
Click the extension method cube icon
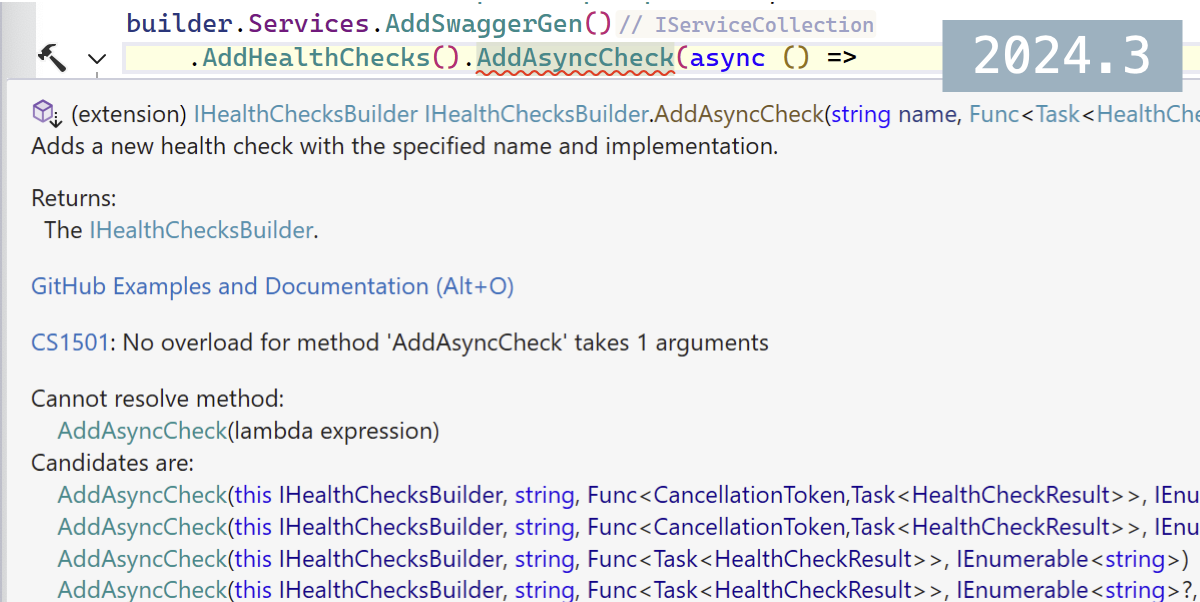point(46,113)
